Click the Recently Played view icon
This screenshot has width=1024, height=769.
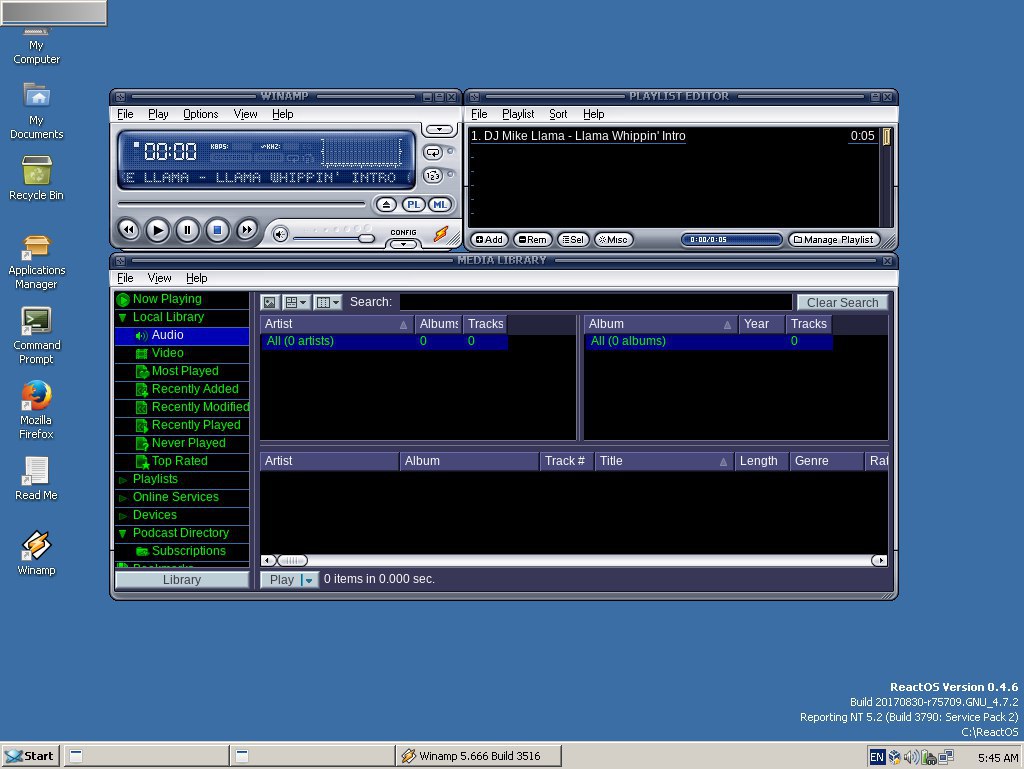(142, 426)
